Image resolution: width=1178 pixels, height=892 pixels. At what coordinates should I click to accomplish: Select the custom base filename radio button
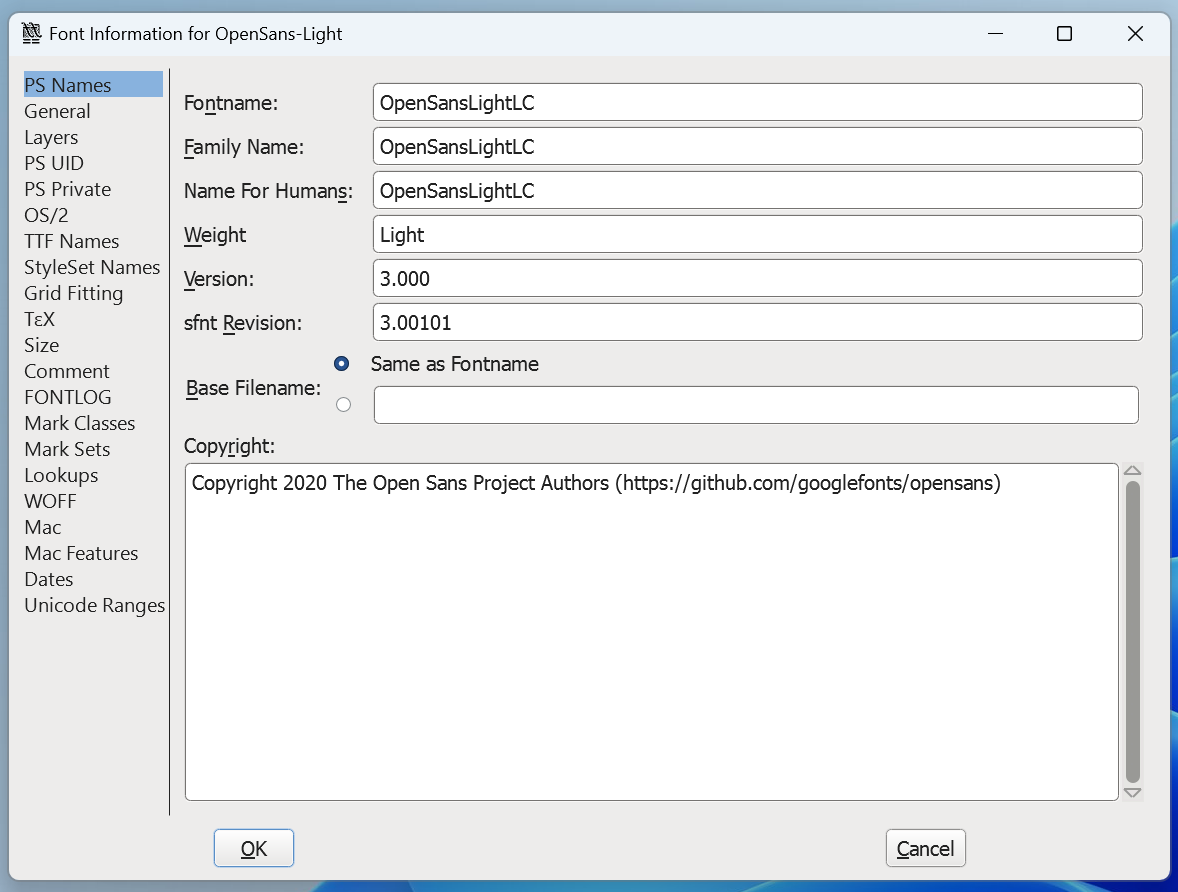[x=343, y=405]
